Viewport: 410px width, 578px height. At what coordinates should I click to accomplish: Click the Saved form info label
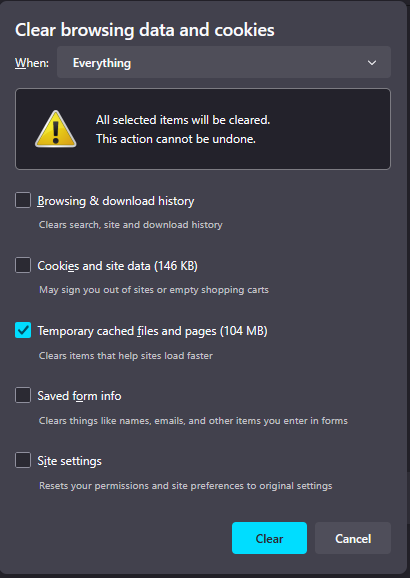pos(79,396)
